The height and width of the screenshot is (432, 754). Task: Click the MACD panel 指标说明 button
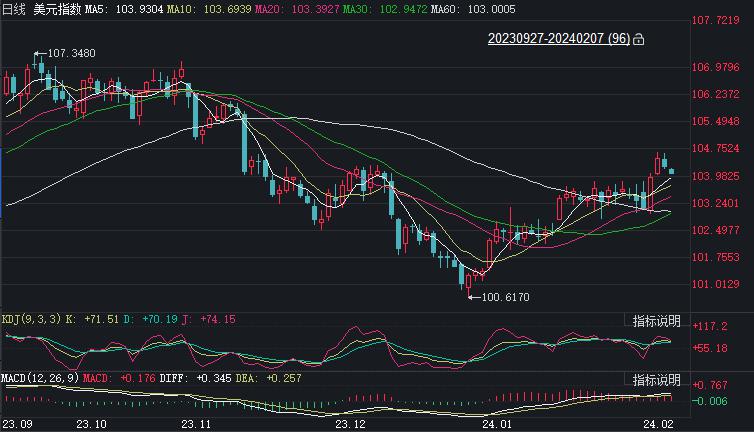click(656, 380)
